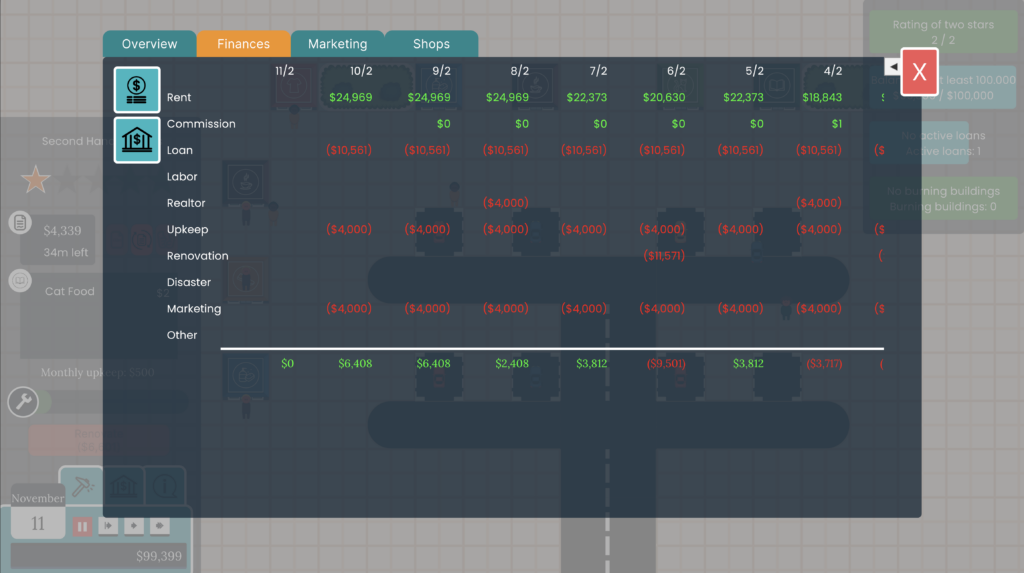The height and width of the screenshot is (573, 1024).
Task: Select the Finances tab
Action: coord(243,44)
